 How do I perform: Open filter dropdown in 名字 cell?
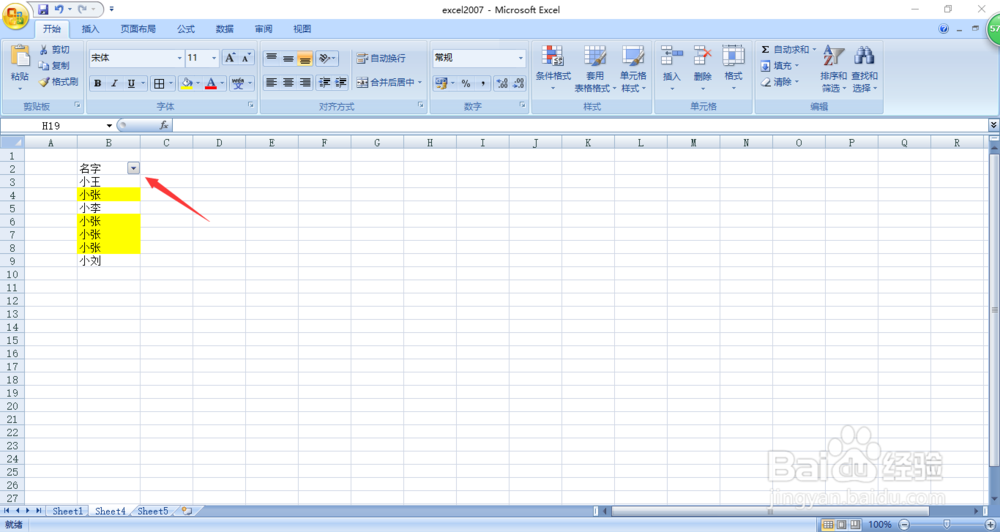133,168
